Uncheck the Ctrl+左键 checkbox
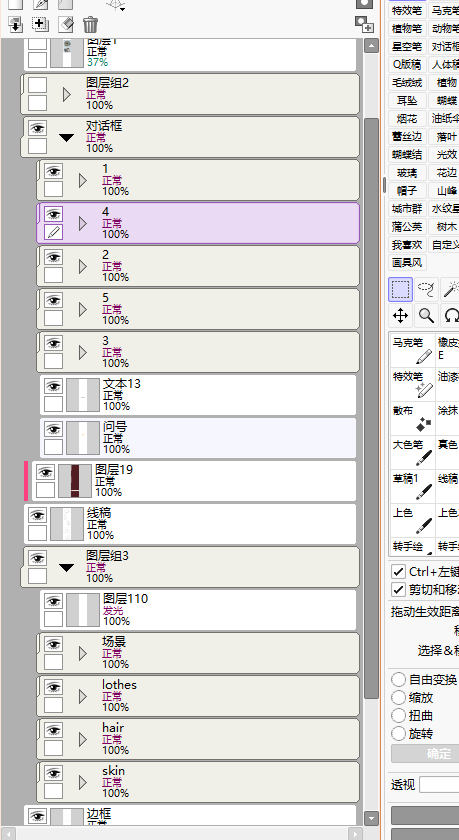This screenshot has height=840, width=459. click(398, 571)
